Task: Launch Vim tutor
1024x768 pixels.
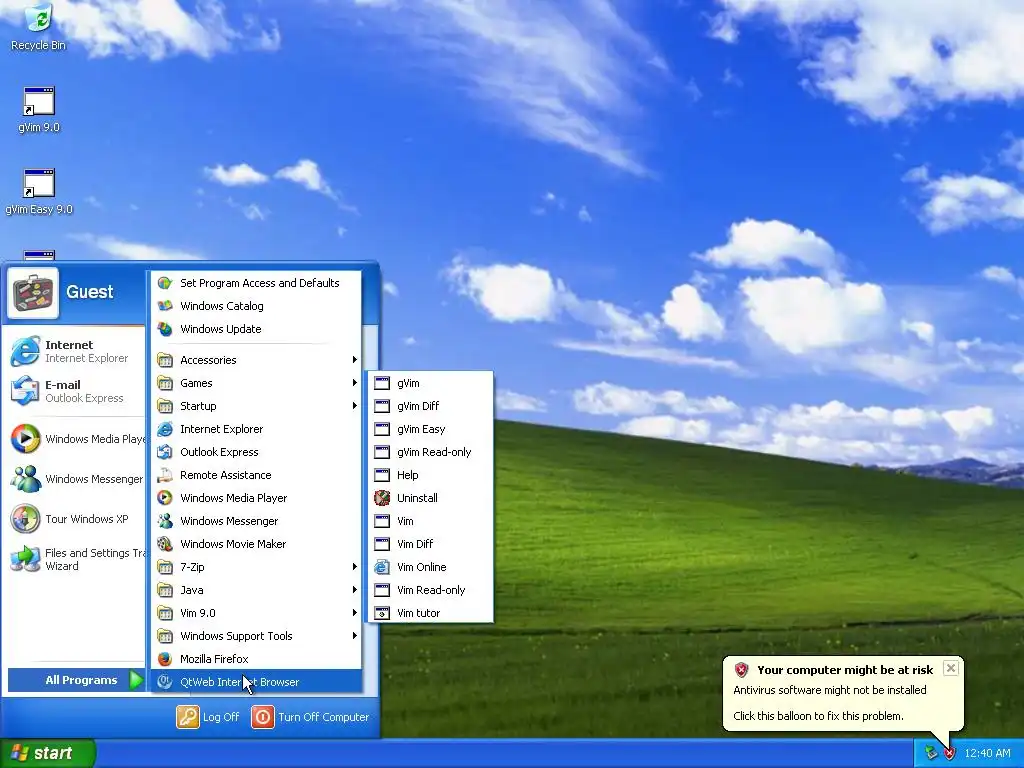Action: [430, 613]
